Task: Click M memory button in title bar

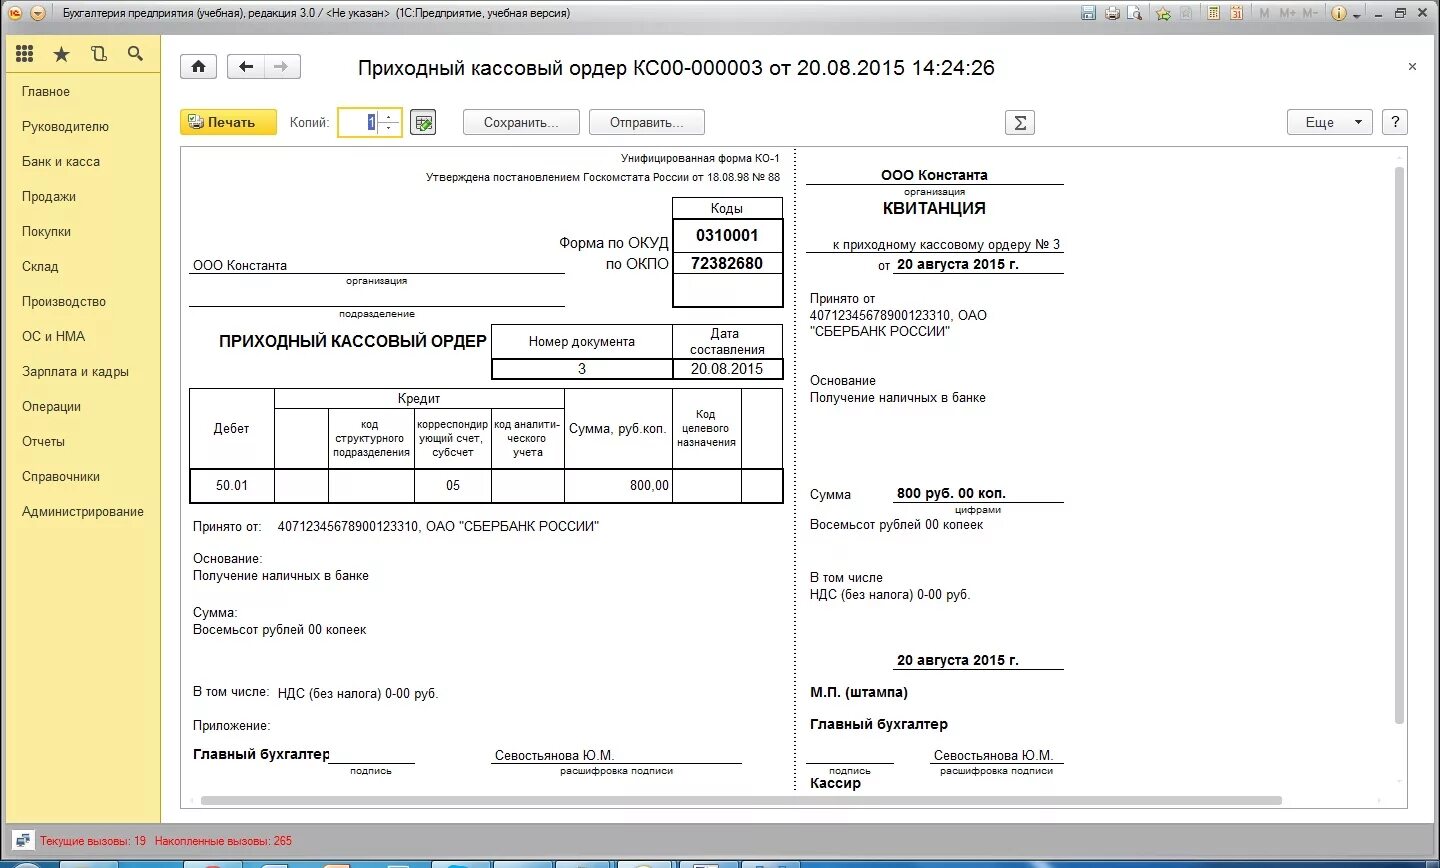Action: point(1265,13)
